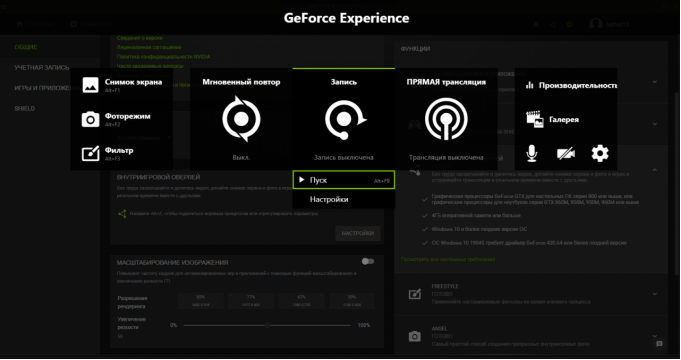
Task: Expand the second feature row chevron with gamepad
Action: click(655, 124)
